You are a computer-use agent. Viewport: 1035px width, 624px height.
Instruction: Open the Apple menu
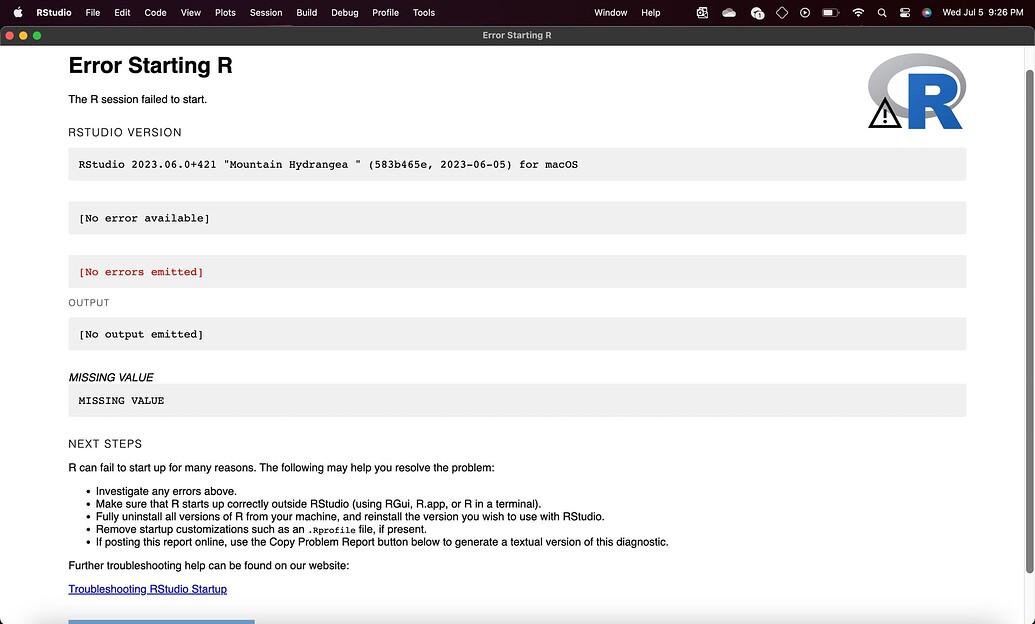coord(18,12)
